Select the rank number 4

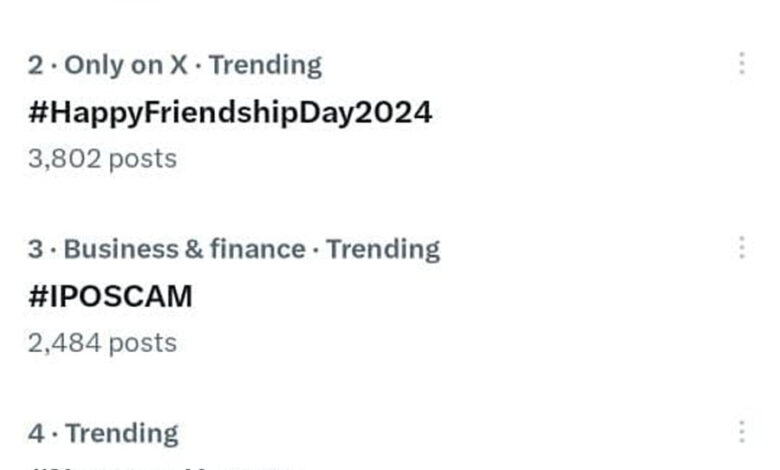point(36,433)
